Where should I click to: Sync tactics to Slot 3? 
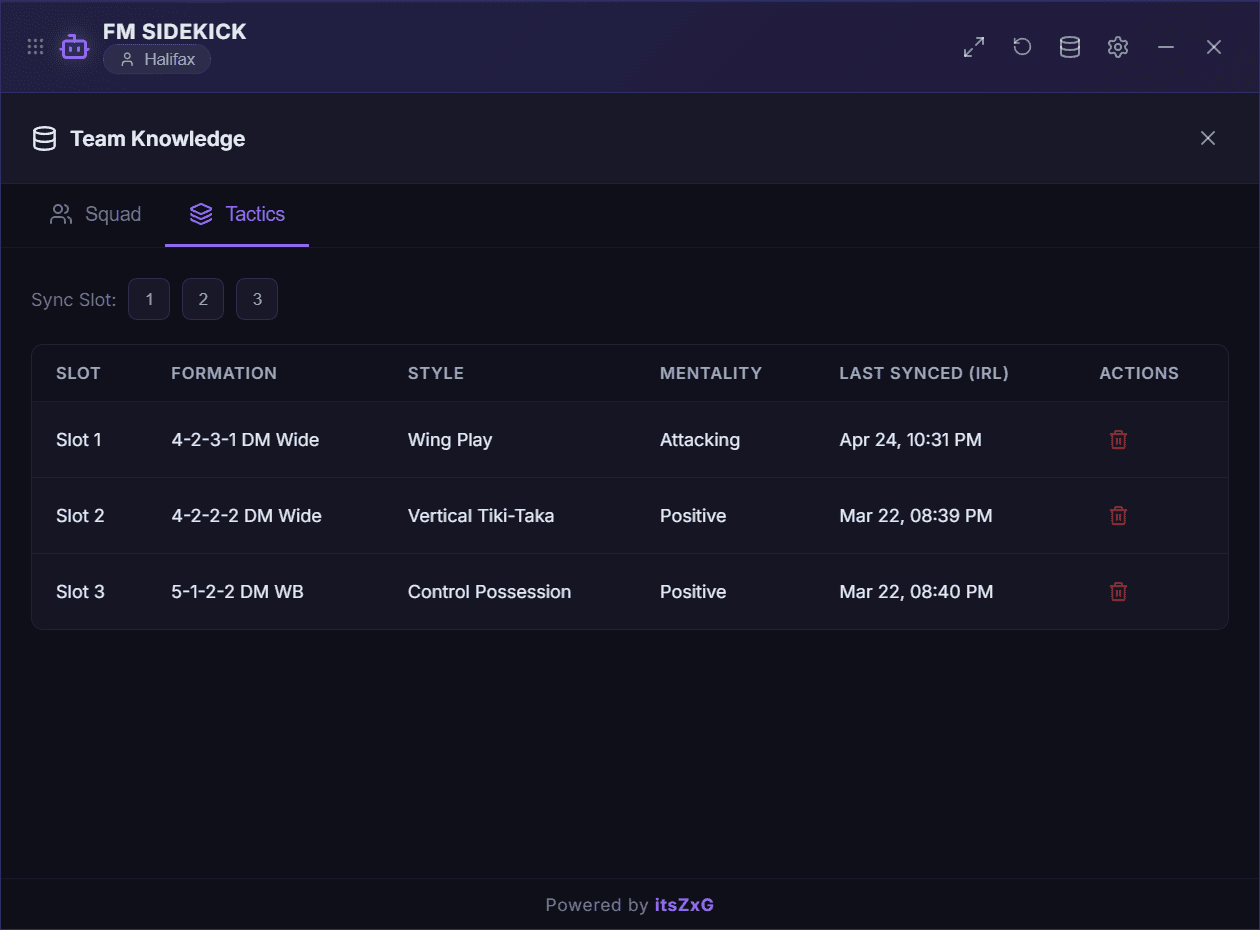pyautogui.click(x=256, y=298)
